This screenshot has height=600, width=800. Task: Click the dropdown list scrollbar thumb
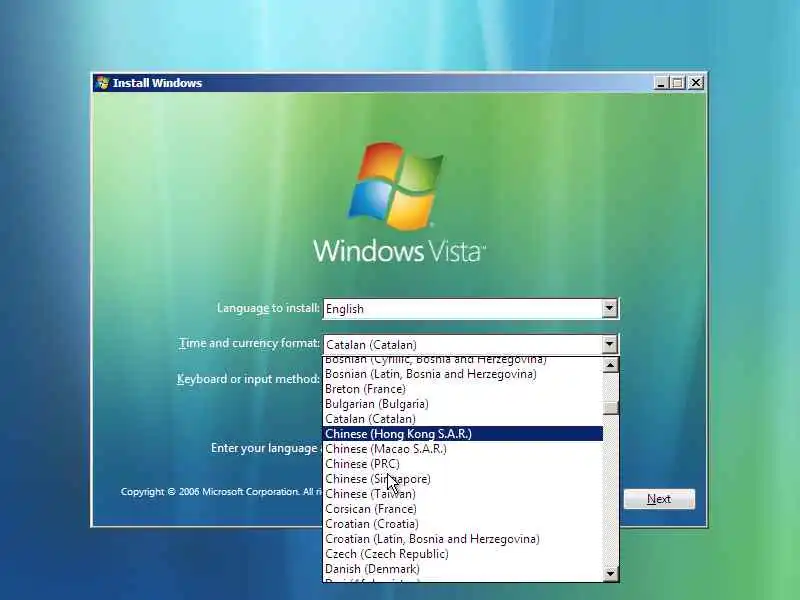(610, 408)
